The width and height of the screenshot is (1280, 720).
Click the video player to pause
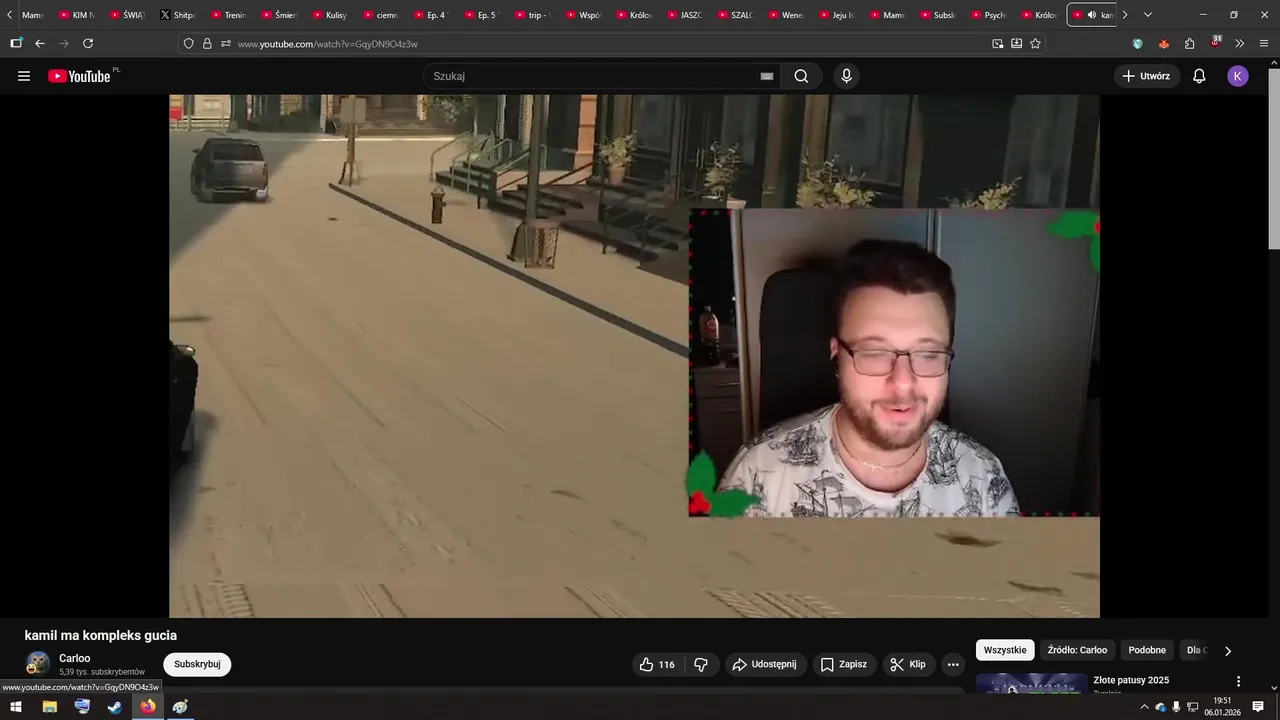click(634, 356)
